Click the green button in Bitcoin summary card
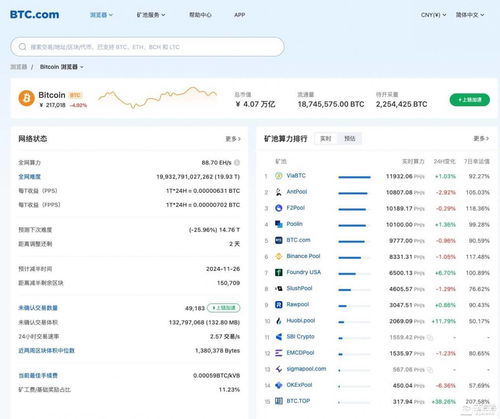This screenshot has width=500, height=419. click(x=470, y=100)
